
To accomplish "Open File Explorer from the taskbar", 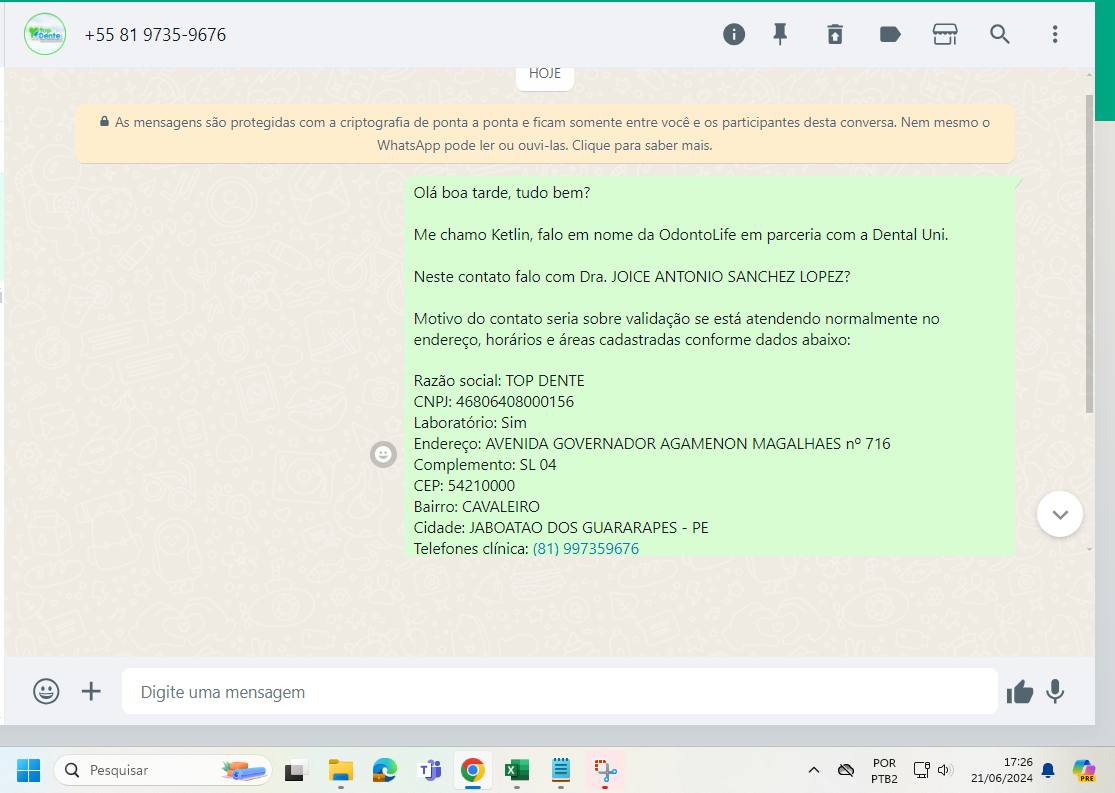I will [x=341, y=770].
